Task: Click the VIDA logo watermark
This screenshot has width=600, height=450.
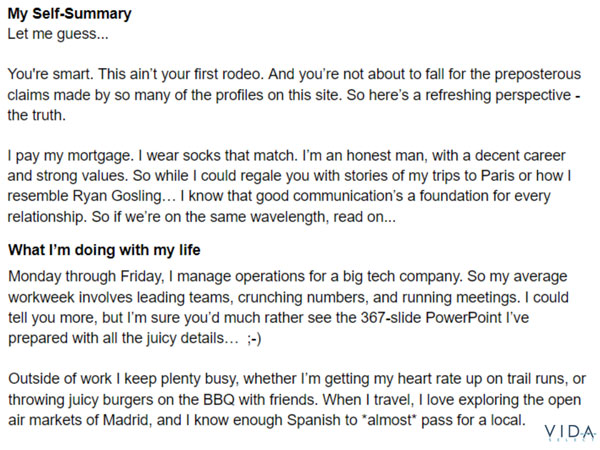Action: pyautogui.click(x=571, y=434)
